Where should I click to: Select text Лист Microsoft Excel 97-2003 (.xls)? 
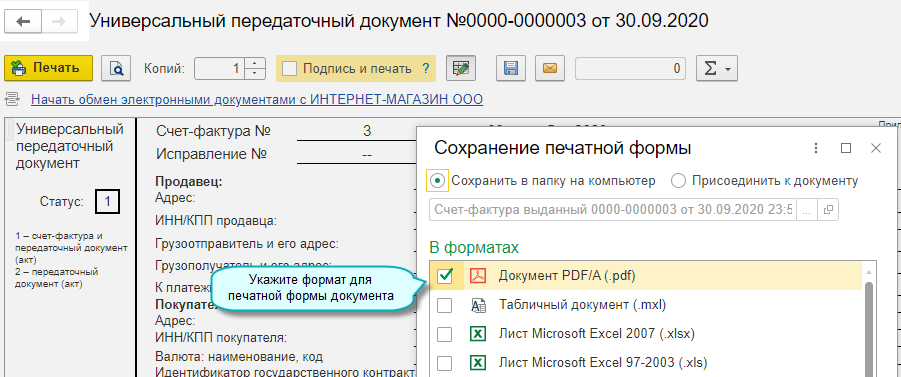pyautogui.click(x=603, y=363)
